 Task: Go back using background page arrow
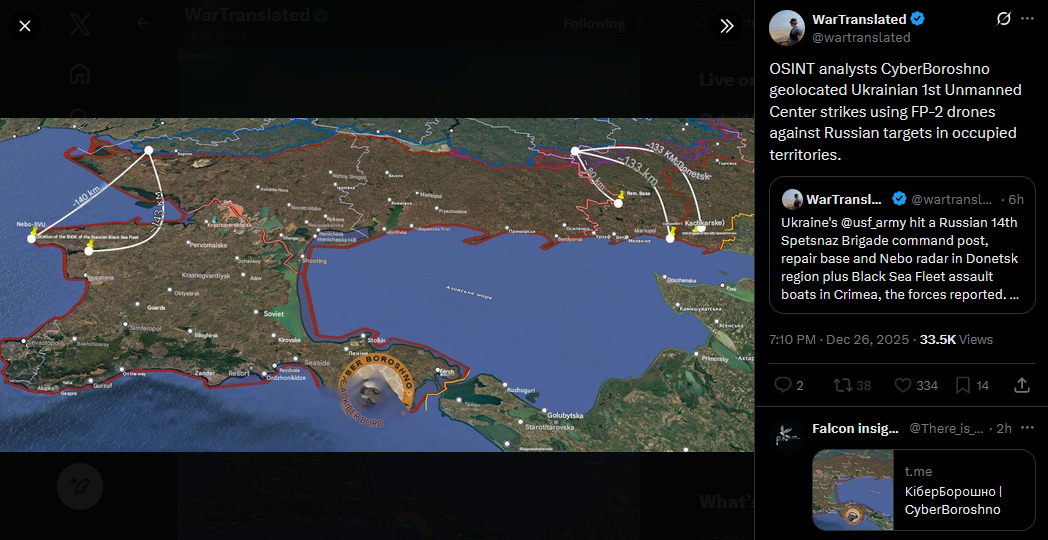coord(144,24)
